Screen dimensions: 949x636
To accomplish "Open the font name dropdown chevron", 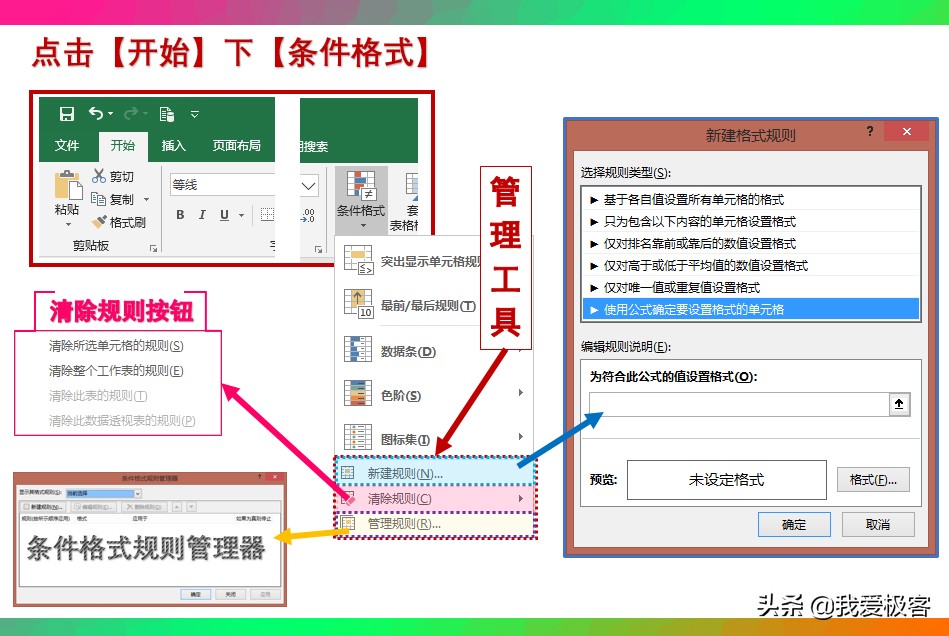I will (309, 185).
